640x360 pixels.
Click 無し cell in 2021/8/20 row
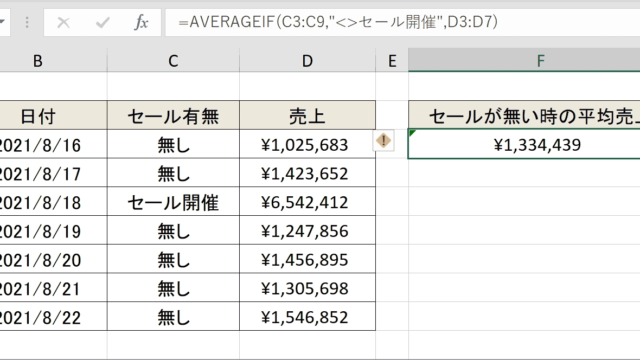coord(173,259)
